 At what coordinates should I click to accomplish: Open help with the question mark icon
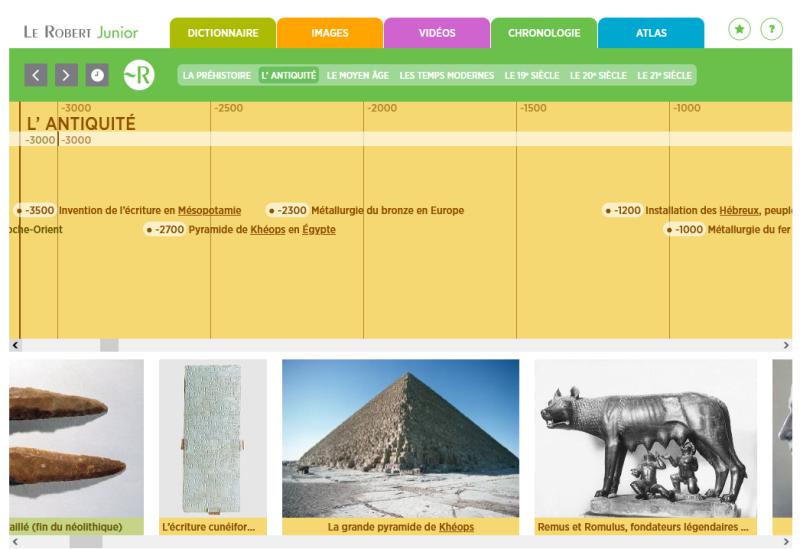(771, 30)
